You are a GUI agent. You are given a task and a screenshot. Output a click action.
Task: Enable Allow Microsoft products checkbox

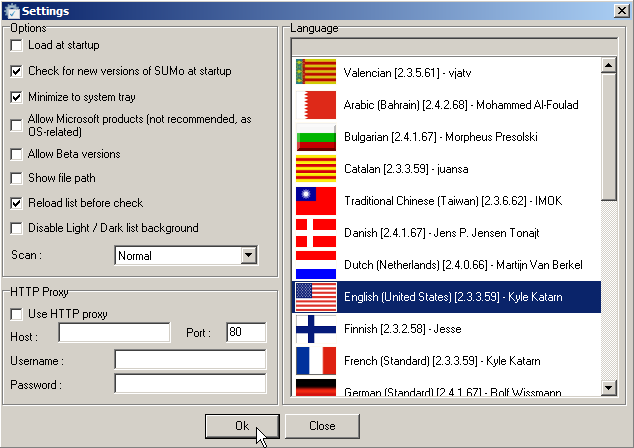click(17, 125)
